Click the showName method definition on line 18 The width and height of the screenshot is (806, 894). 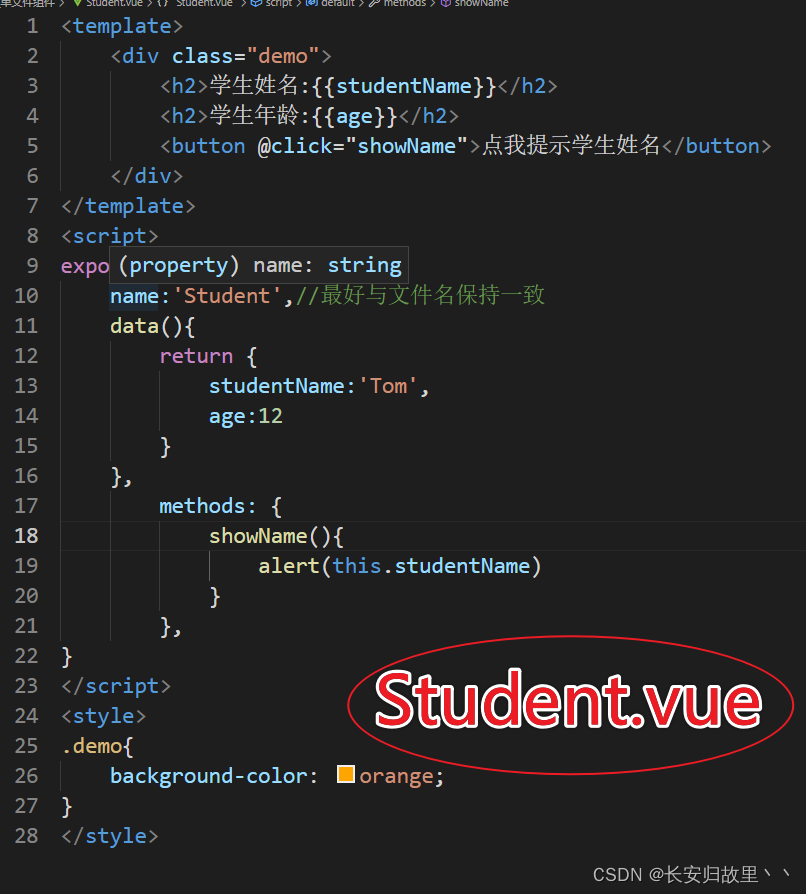(258, 536)
